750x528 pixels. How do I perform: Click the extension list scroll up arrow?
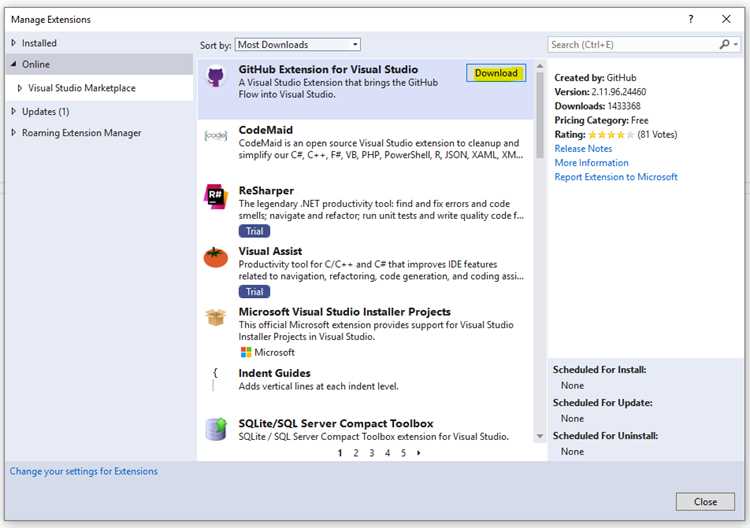(x=540, y=66)
